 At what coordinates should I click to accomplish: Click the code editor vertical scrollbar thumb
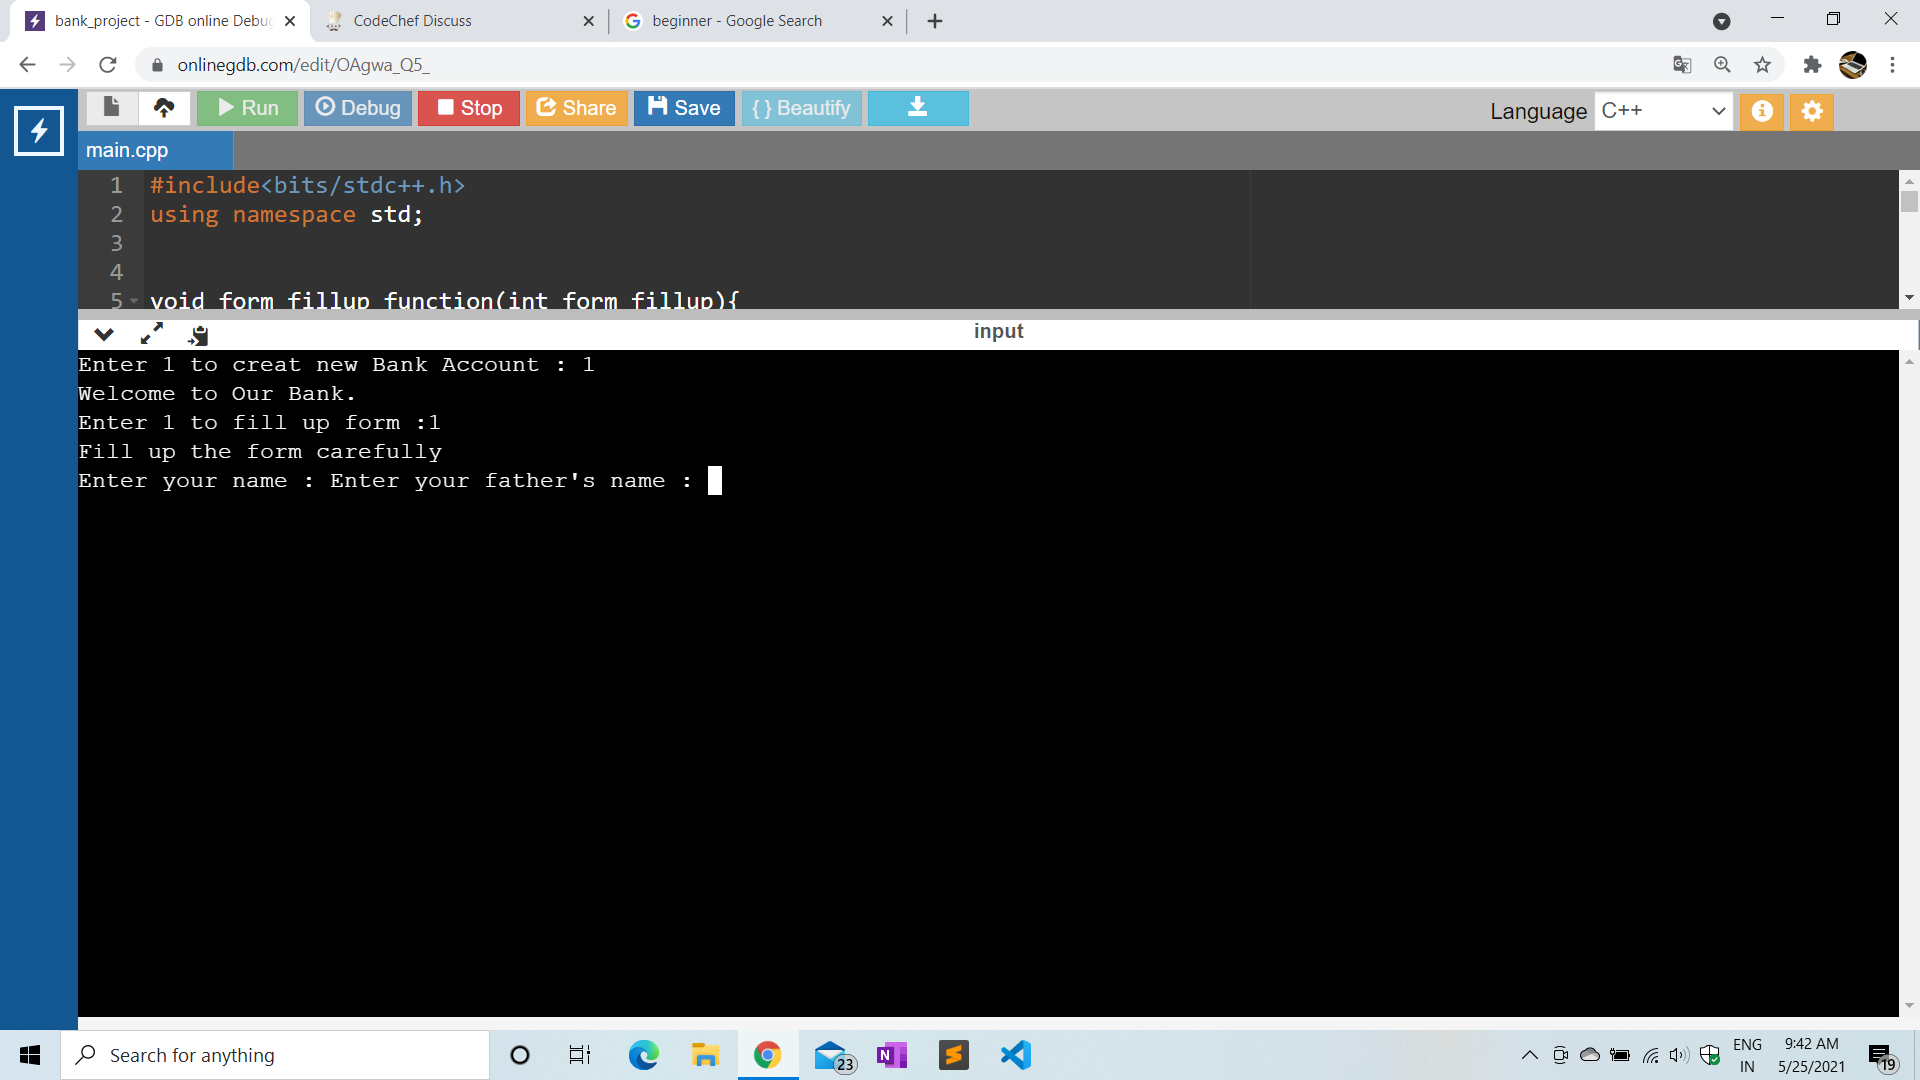[1909, 202]
